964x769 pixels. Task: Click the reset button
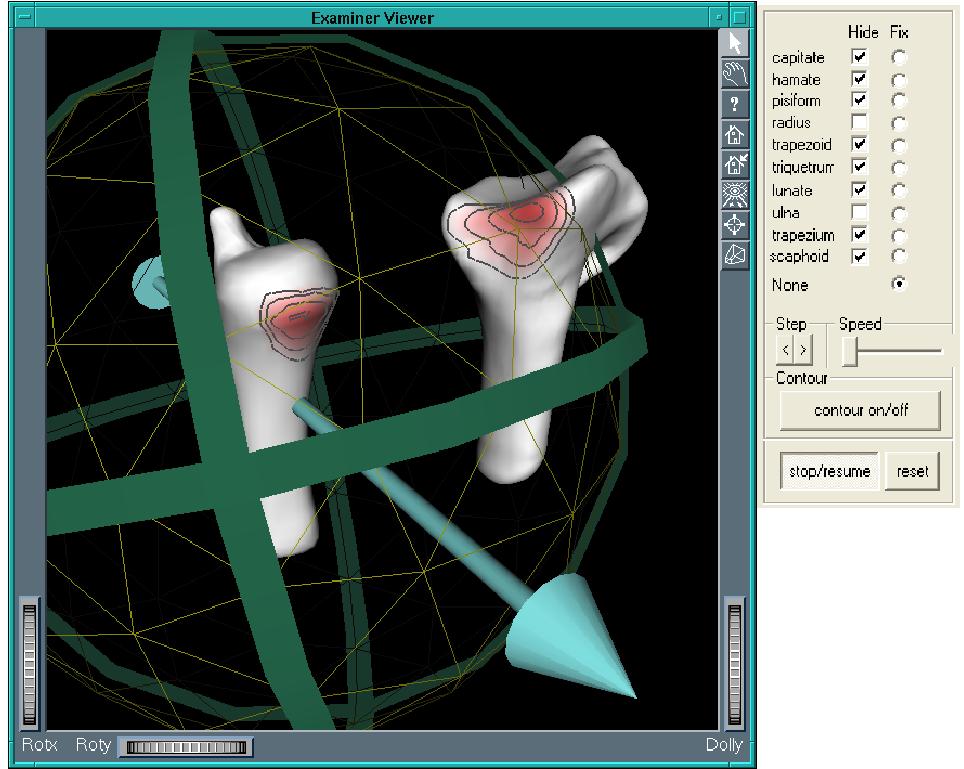click(912, 471)
